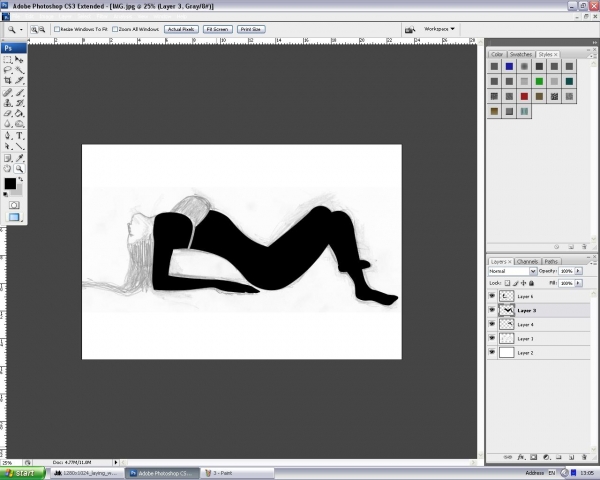Select the Slice tool
This screenshot has width=600, height=480.
point(19,80)
